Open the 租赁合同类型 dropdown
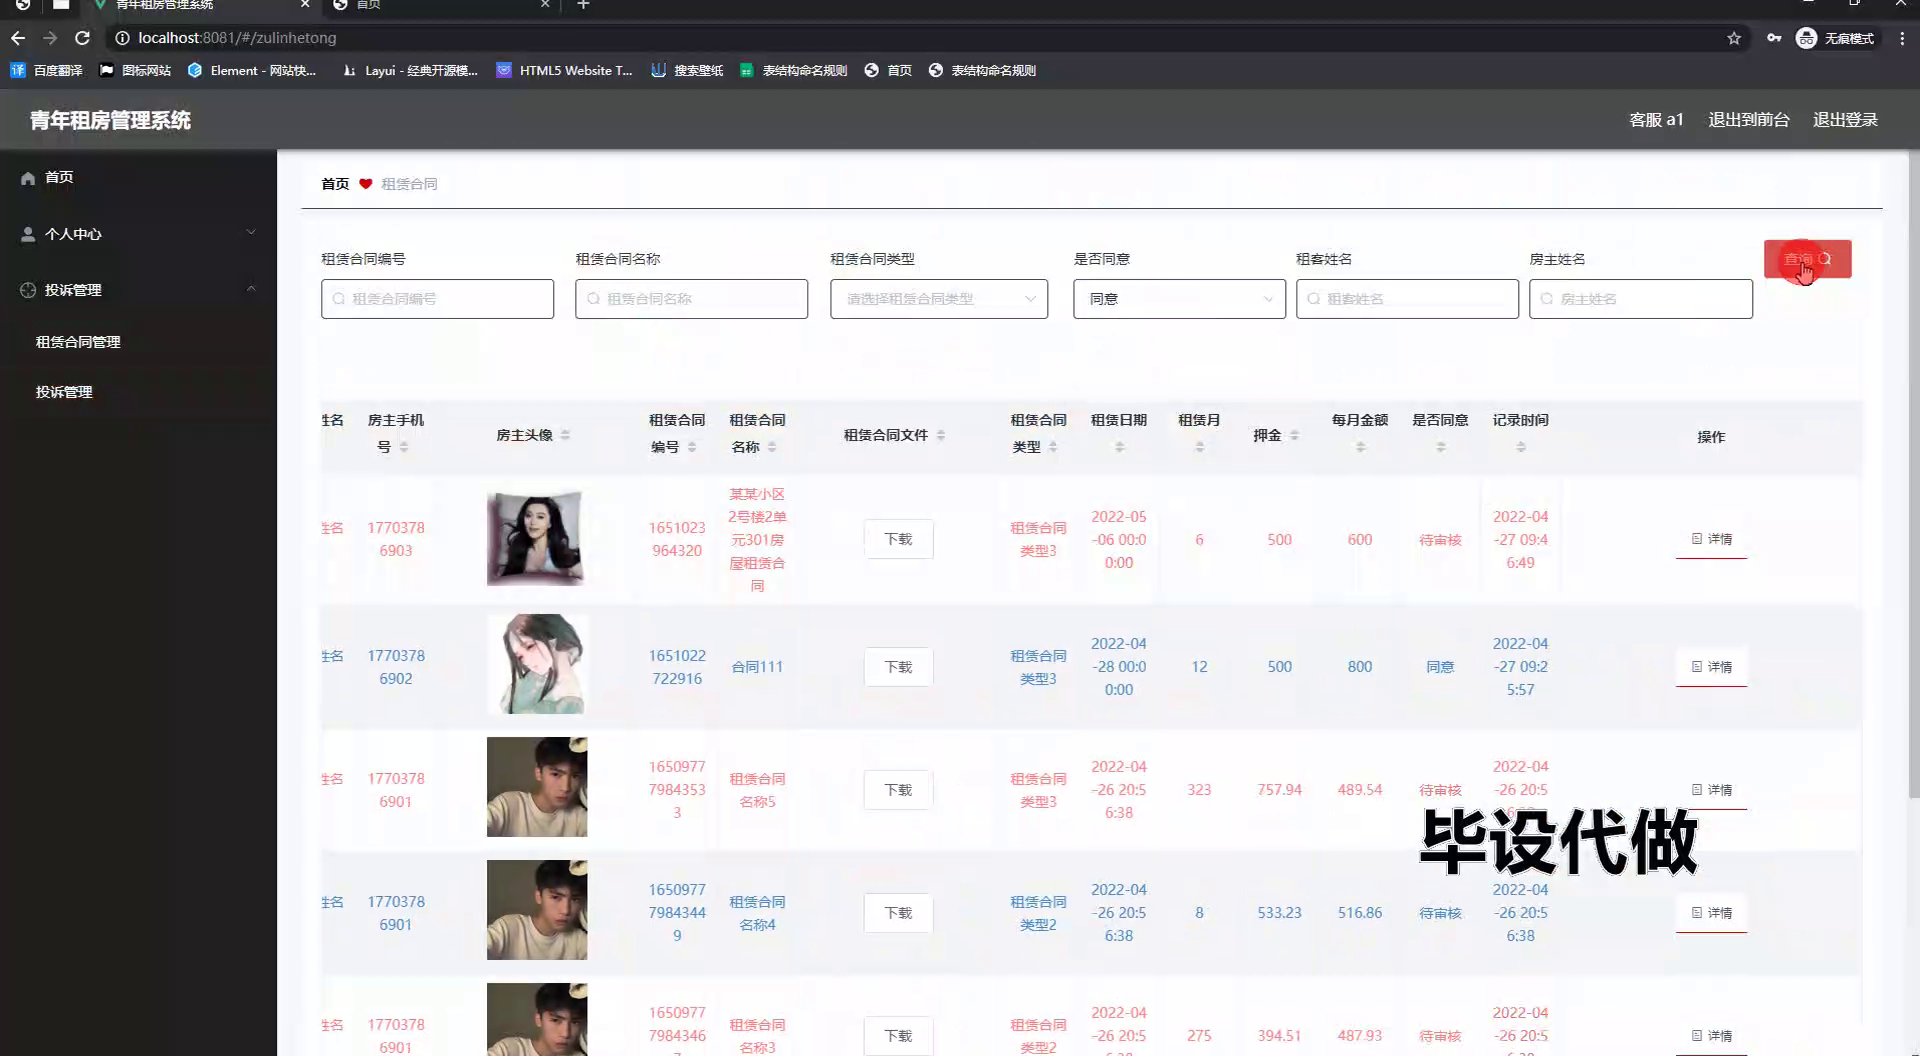Image resolution: width=1920 pixels, height=1056 pixels. 939,299
